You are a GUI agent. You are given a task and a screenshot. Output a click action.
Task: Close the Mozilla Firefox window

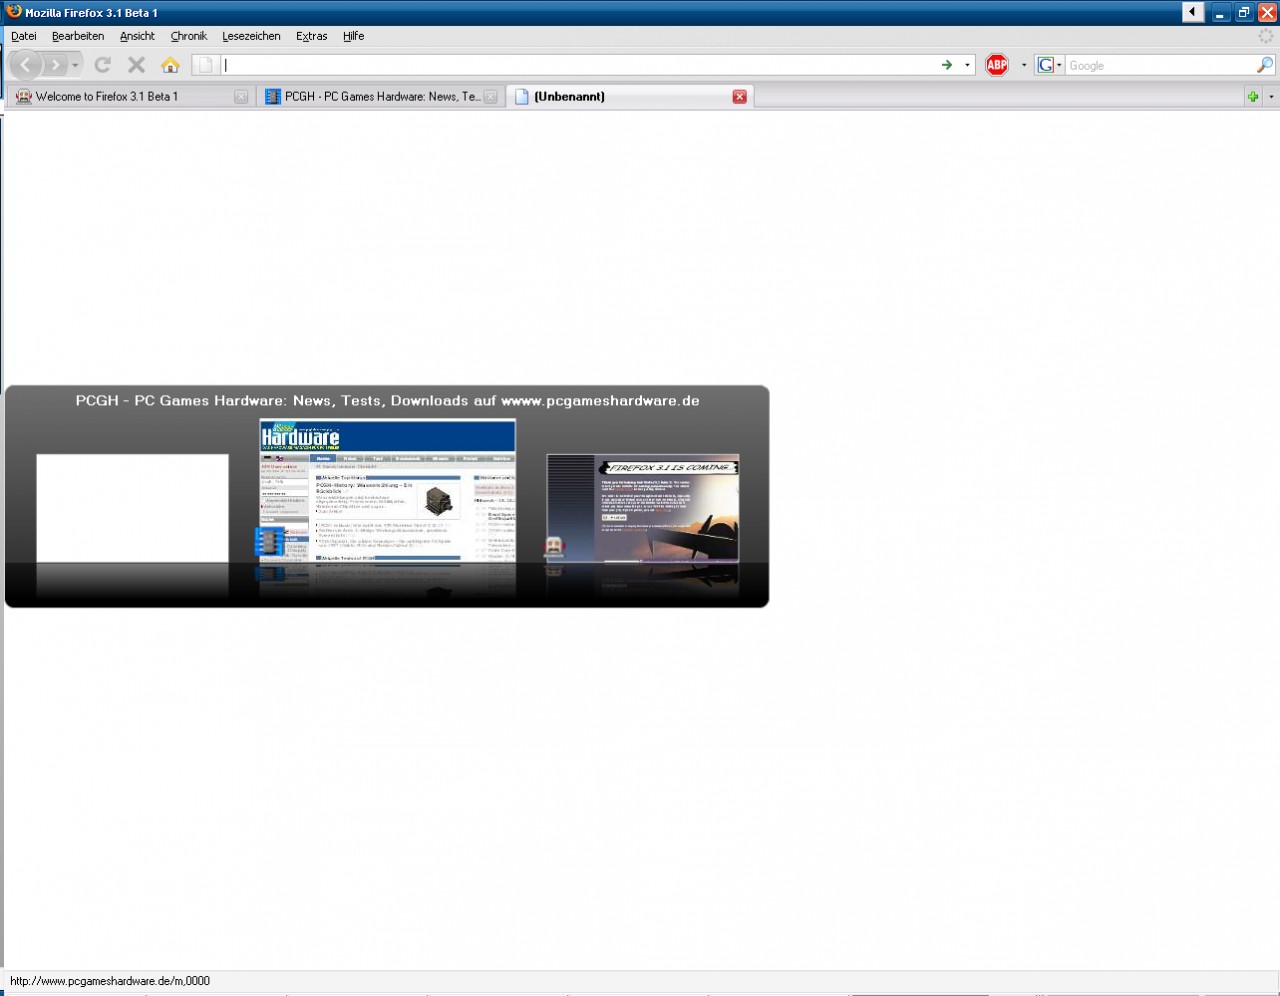(x=1267, y=12)
